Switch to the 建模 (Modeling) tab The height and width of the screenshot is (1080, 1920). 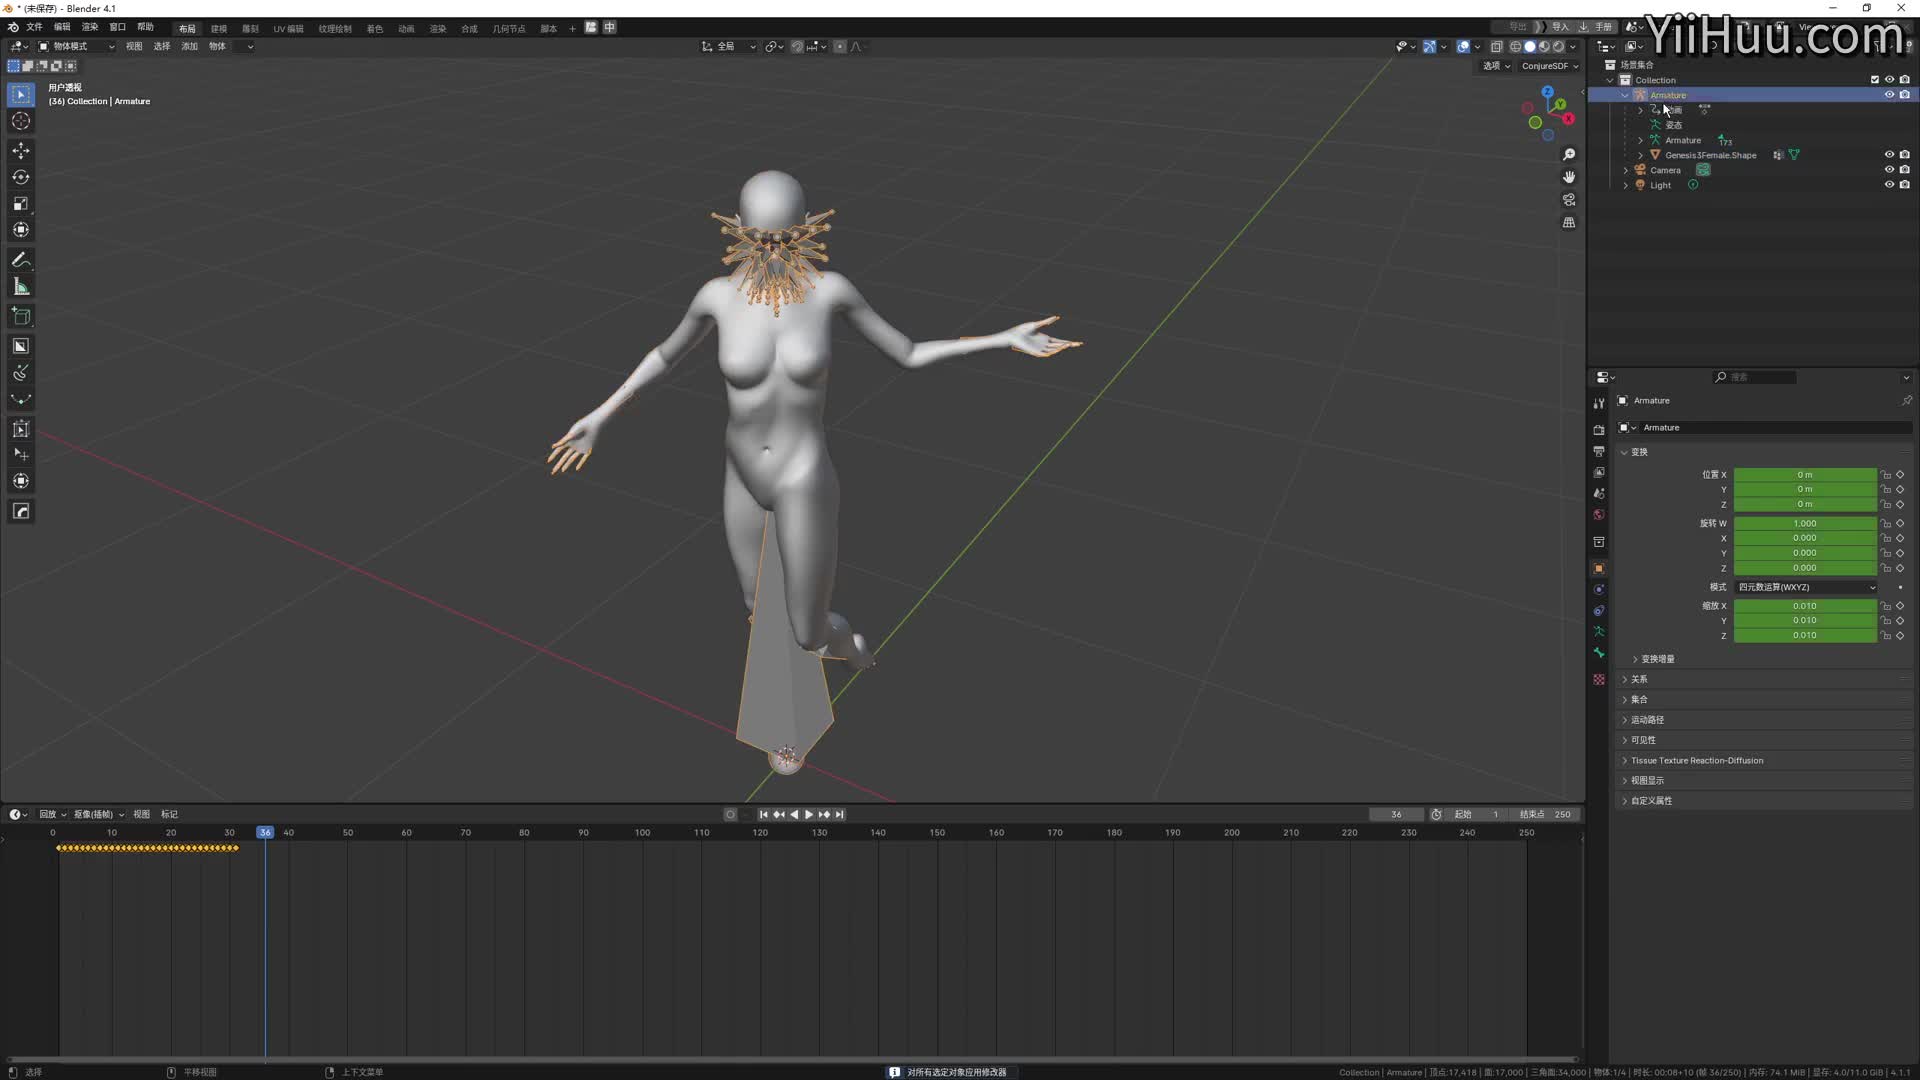click(218, 28)
